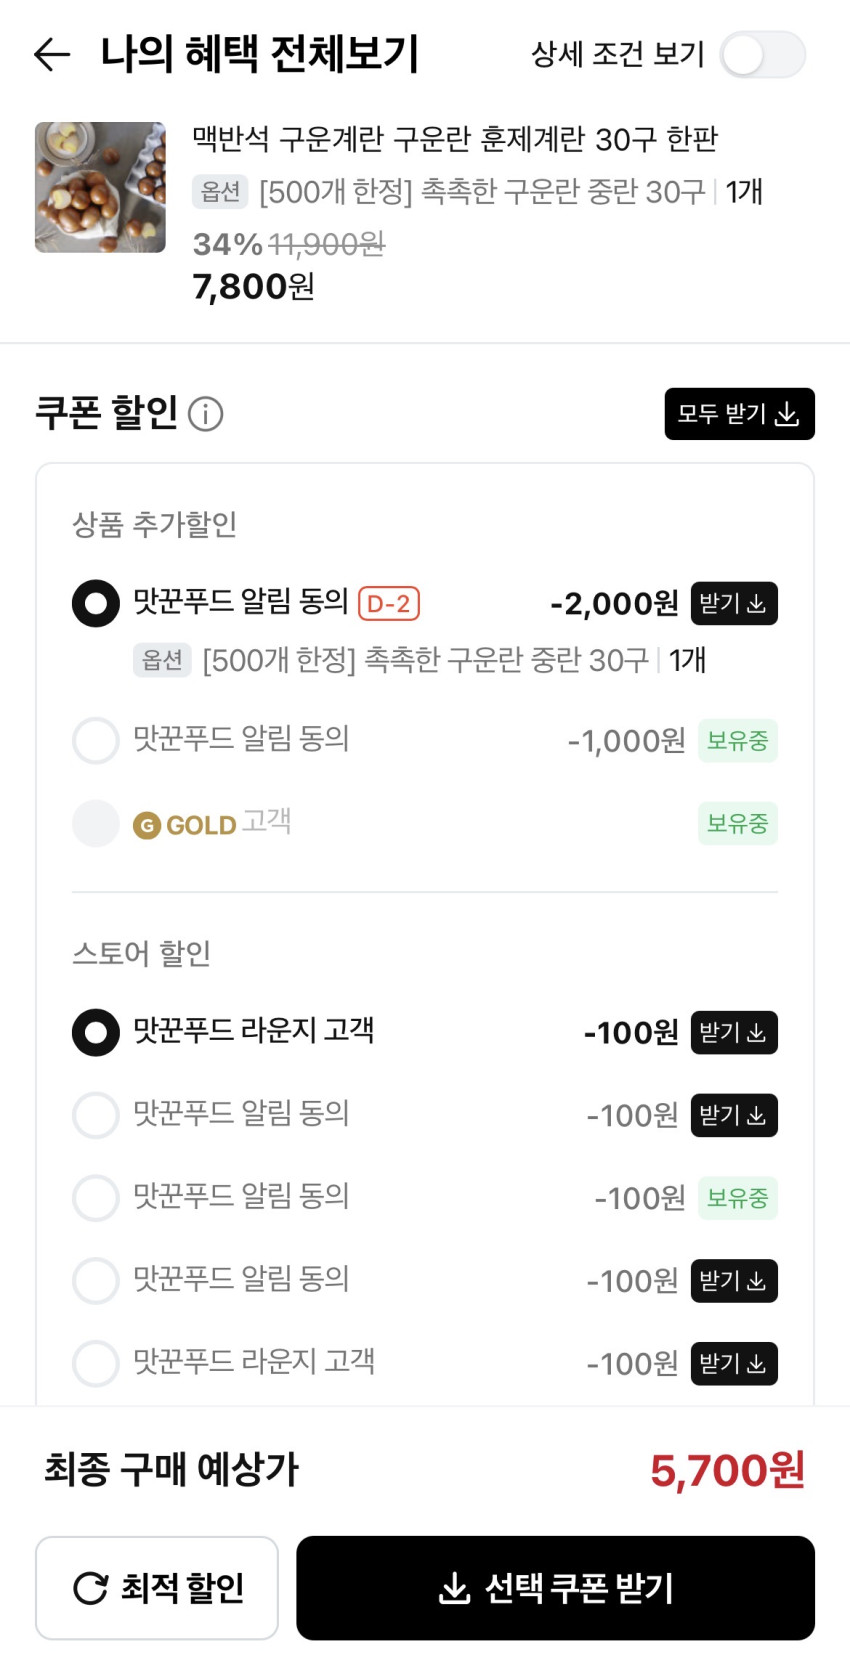Tap the 5,700원 final expected price

pos(727,1470)
